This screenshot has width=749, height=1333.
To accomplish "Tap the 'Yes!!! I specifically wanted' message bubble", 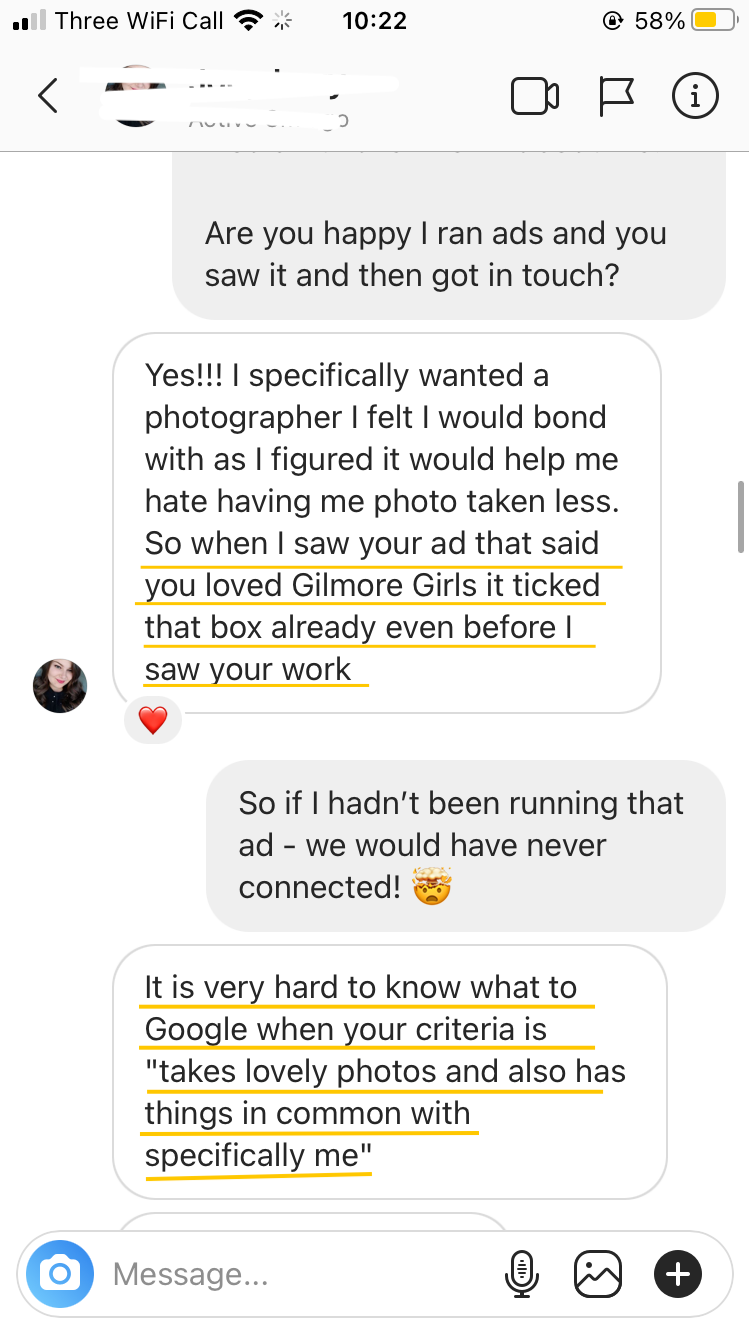I will coord(387,522).
